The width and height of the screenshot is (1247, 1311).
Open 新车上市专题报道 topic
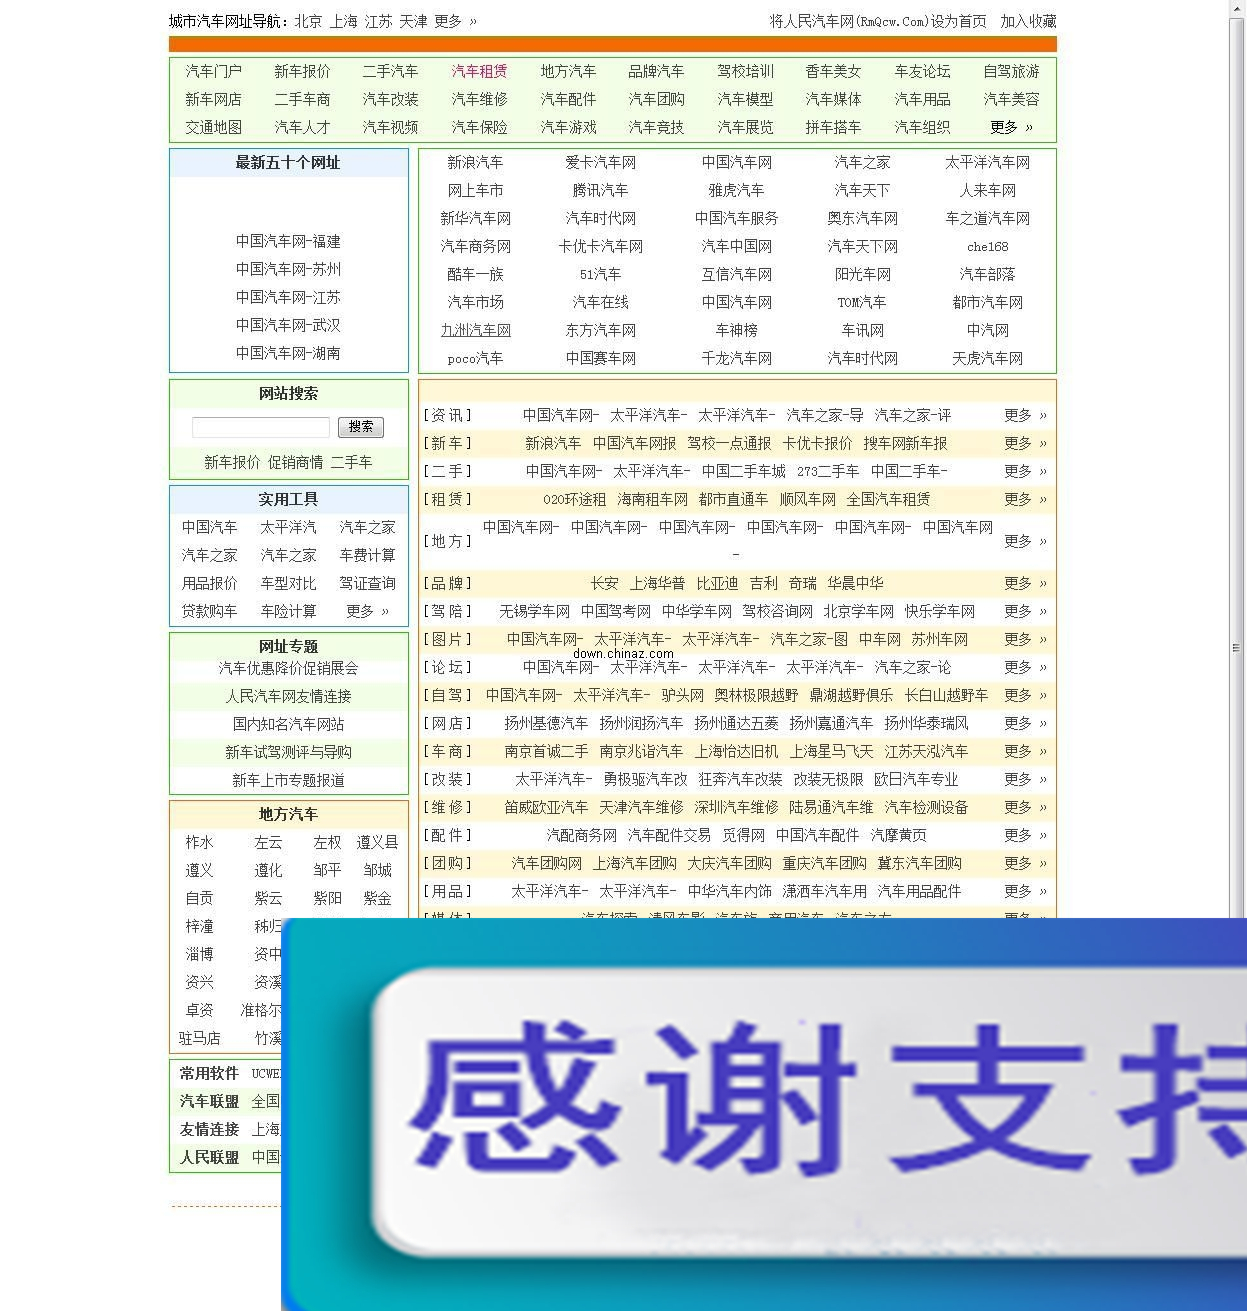click(288, 780)
